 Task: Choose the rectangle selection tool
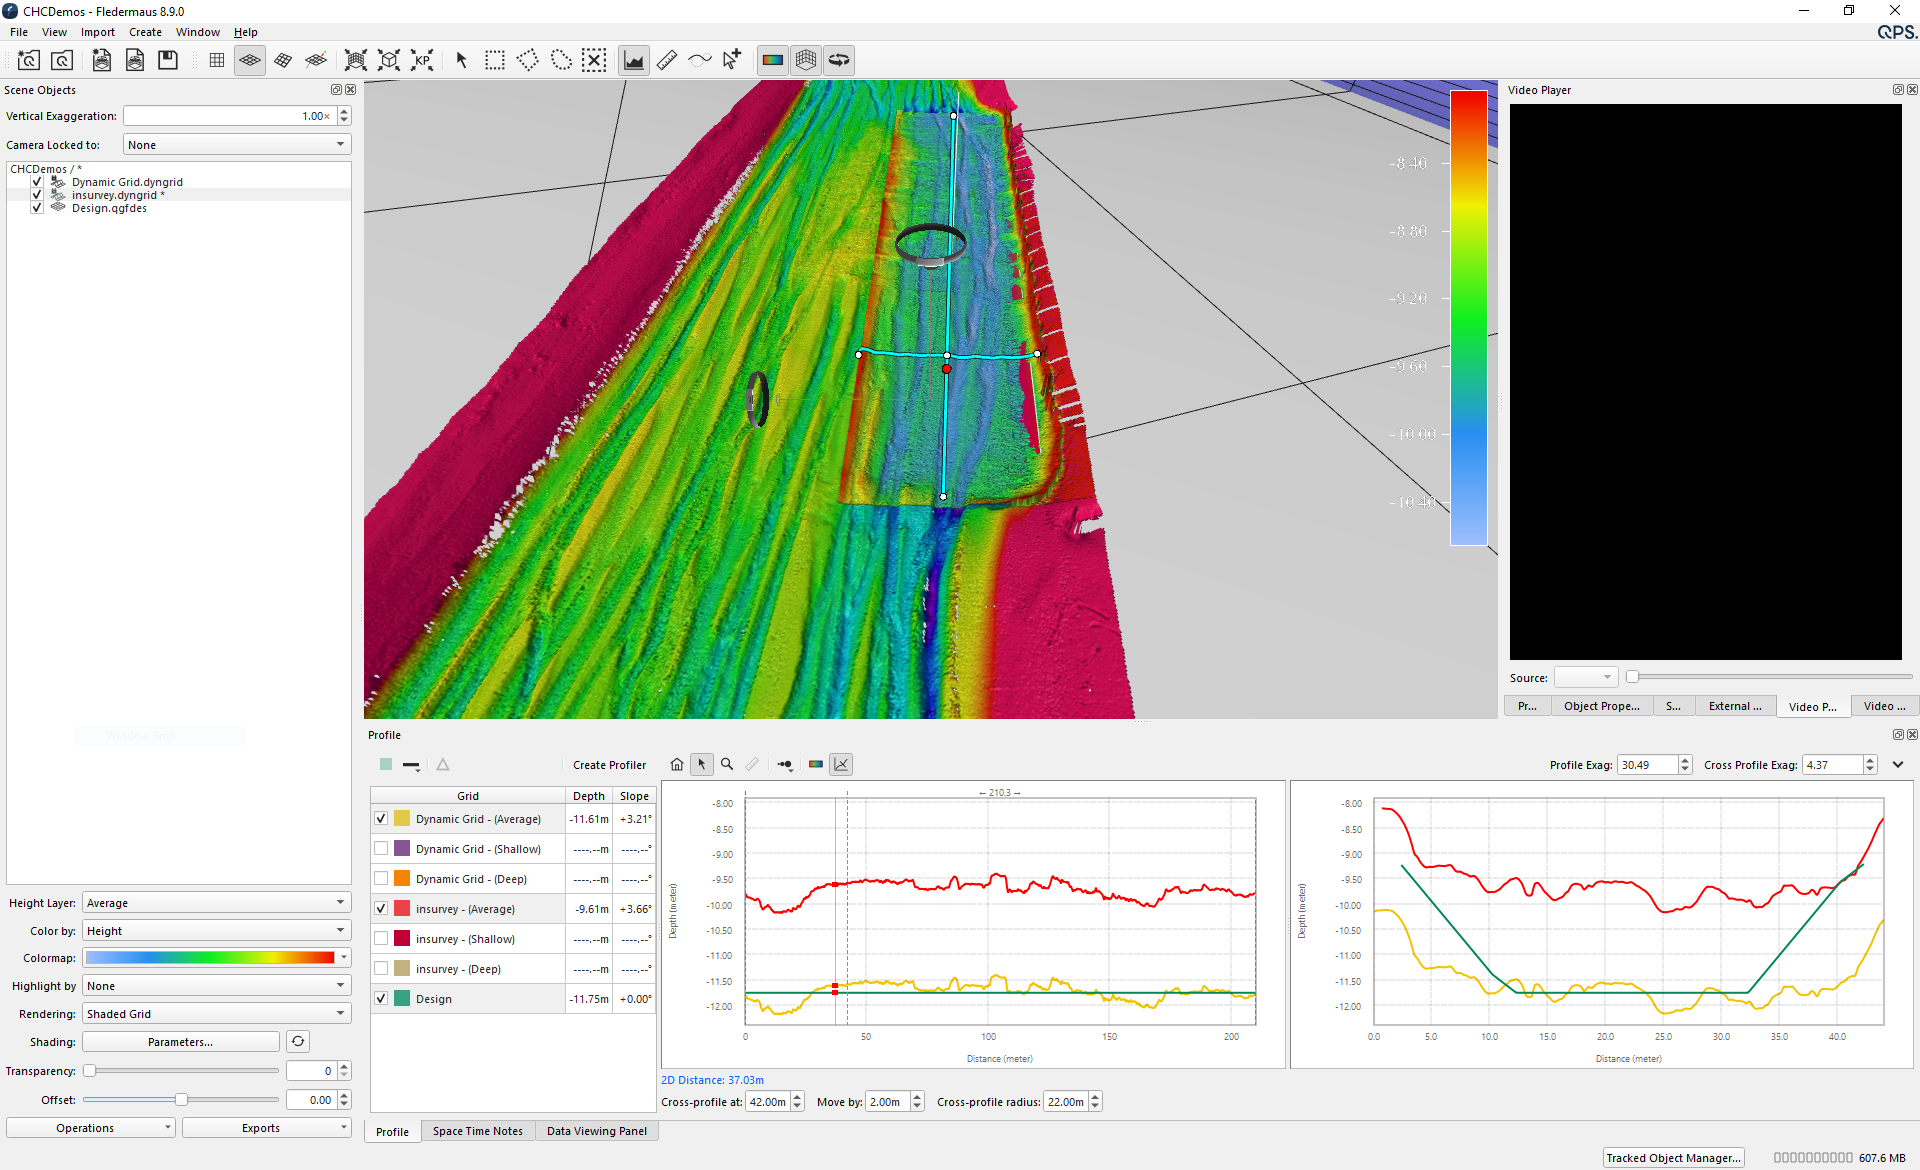[495, 60]
